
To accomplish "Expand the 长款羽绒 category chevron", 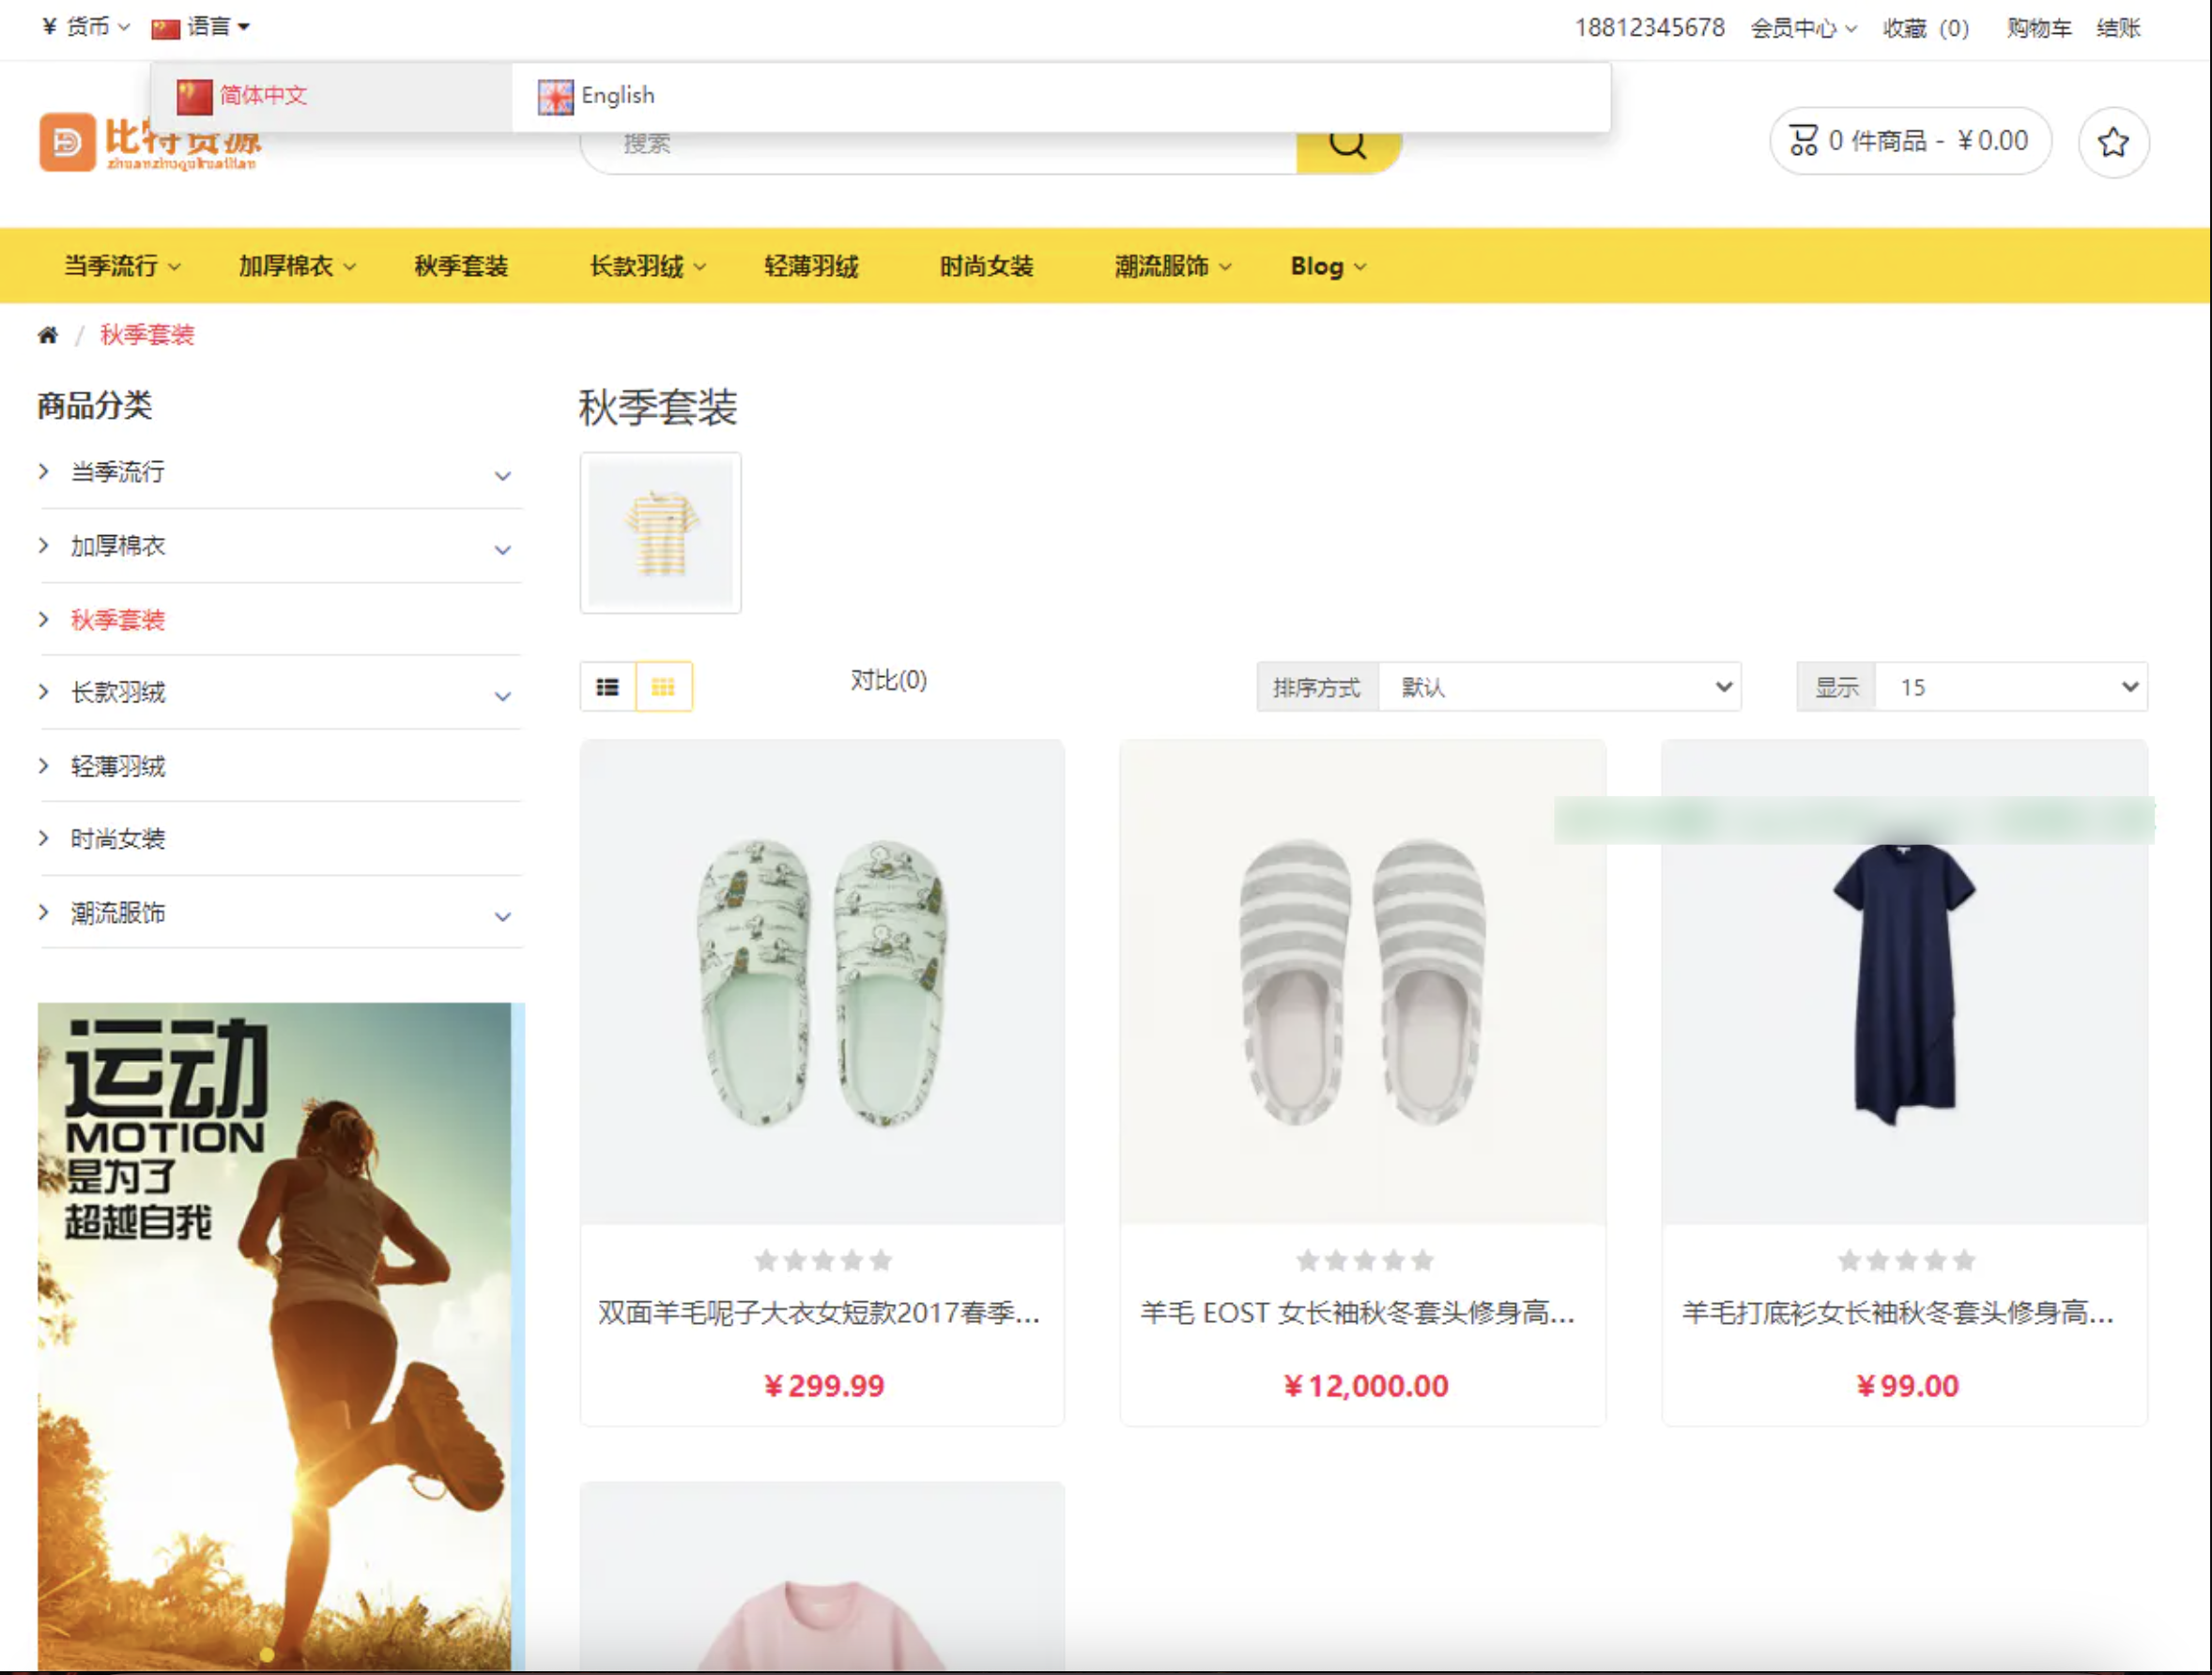I will coord(502,695).
